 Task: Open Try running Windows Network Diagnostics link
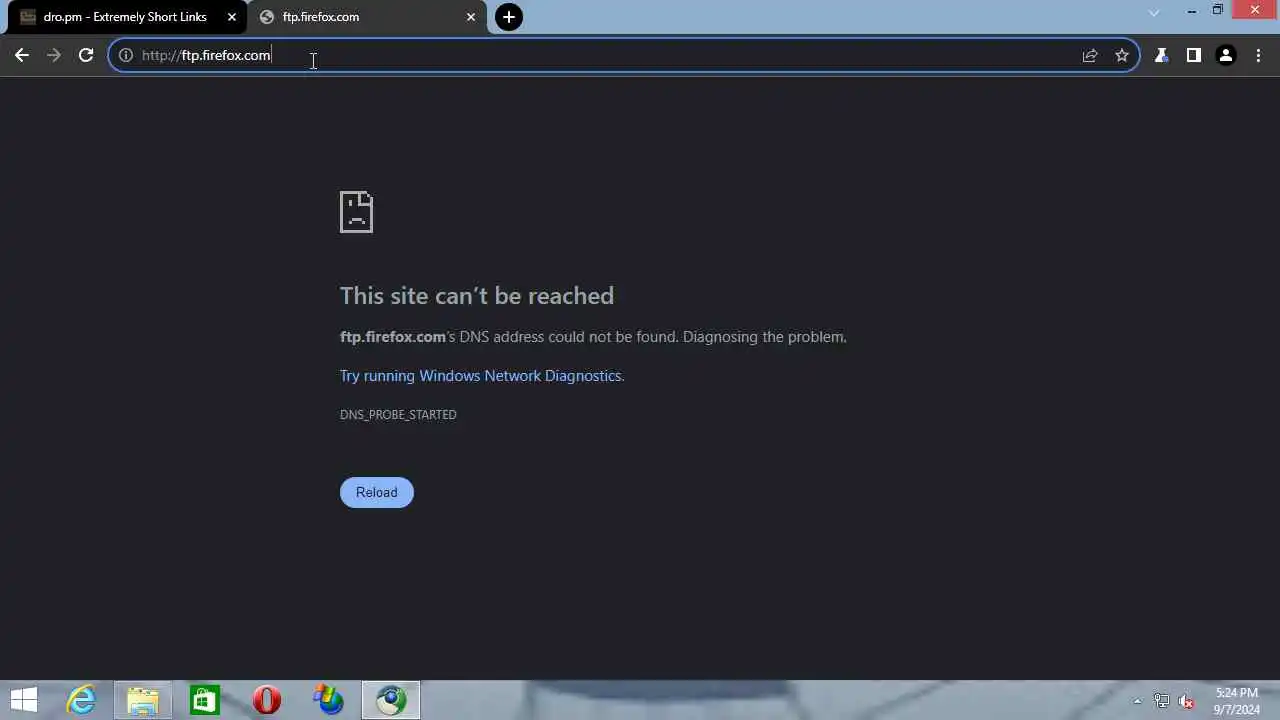(x=481, y=376)
